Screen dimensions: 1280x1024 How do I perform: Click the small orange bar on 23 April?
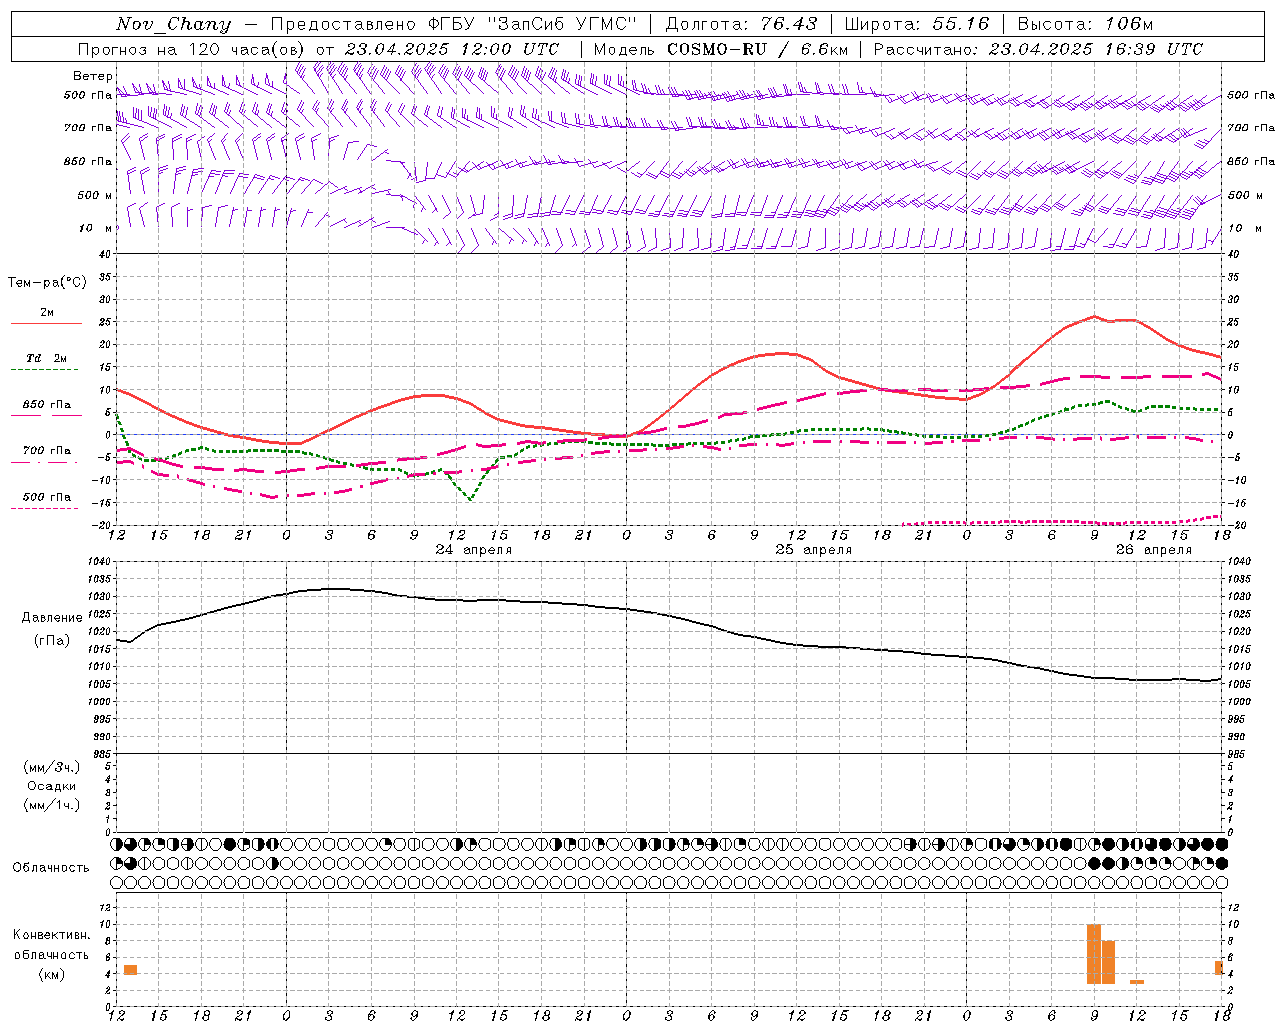[x=130, y=970]
